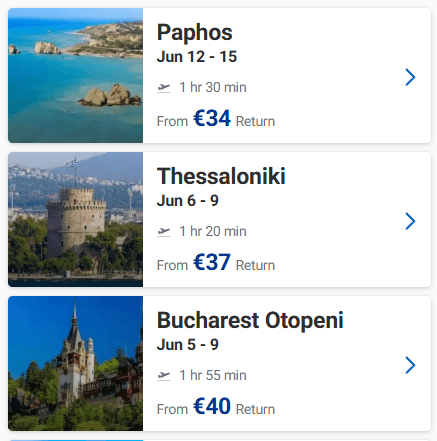This screenshot has width=437, height=441.
Task: Click the Jun 6 - 9 date range
Action: (188, 201)
